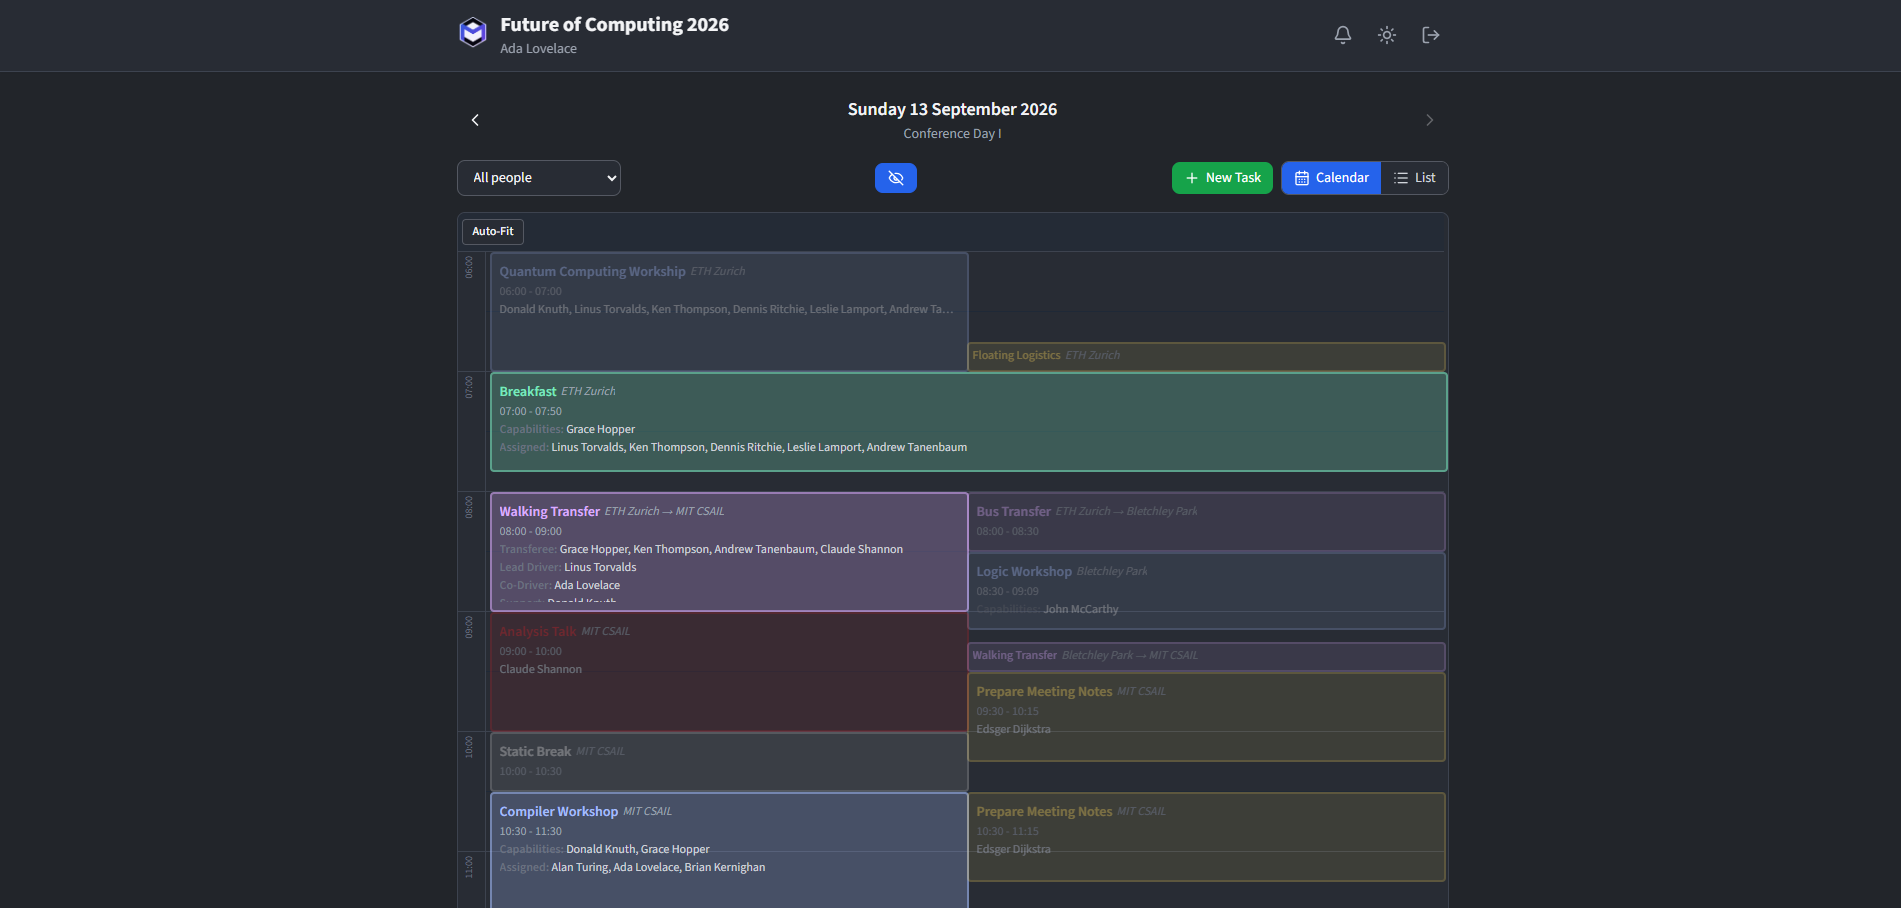Open Quantum Computing Workshop event

(729, 311)
